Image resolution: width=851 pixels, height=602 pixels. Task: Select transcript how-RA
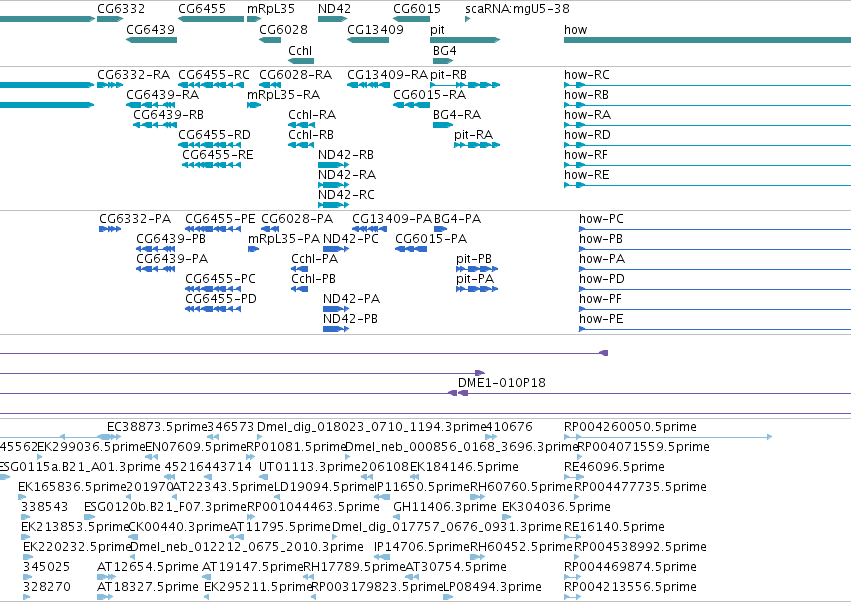point(587,115)
